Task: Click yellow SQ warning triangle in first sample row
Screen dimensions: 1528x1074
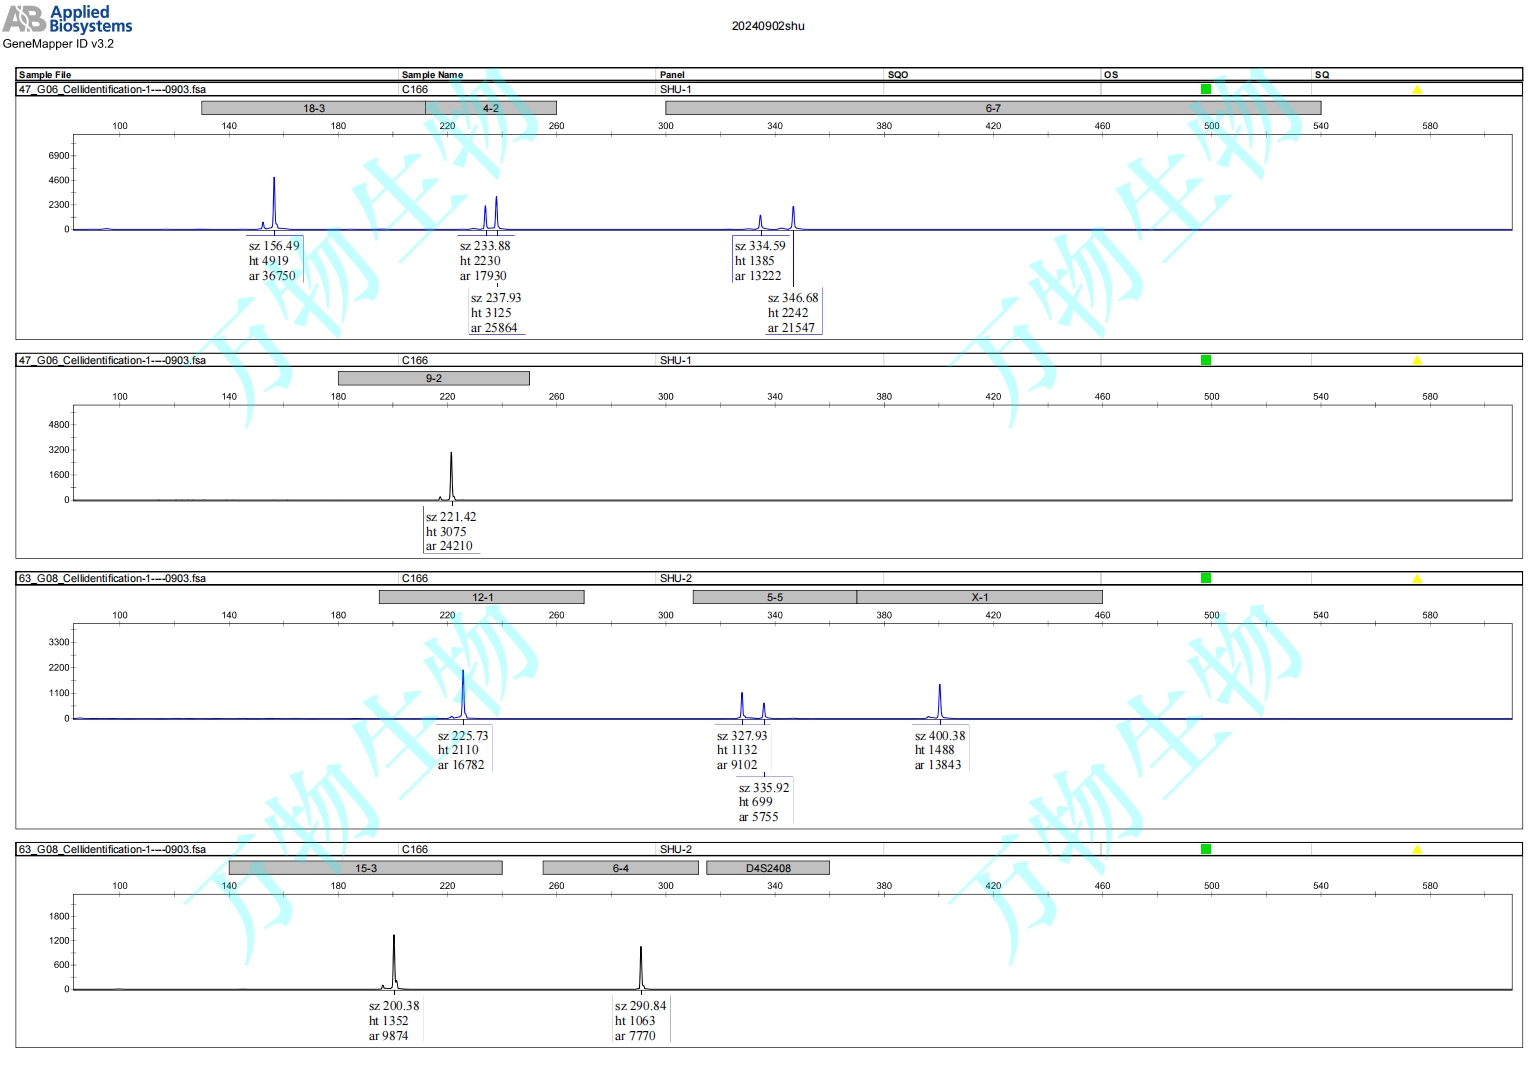Action: [1417, 90]
